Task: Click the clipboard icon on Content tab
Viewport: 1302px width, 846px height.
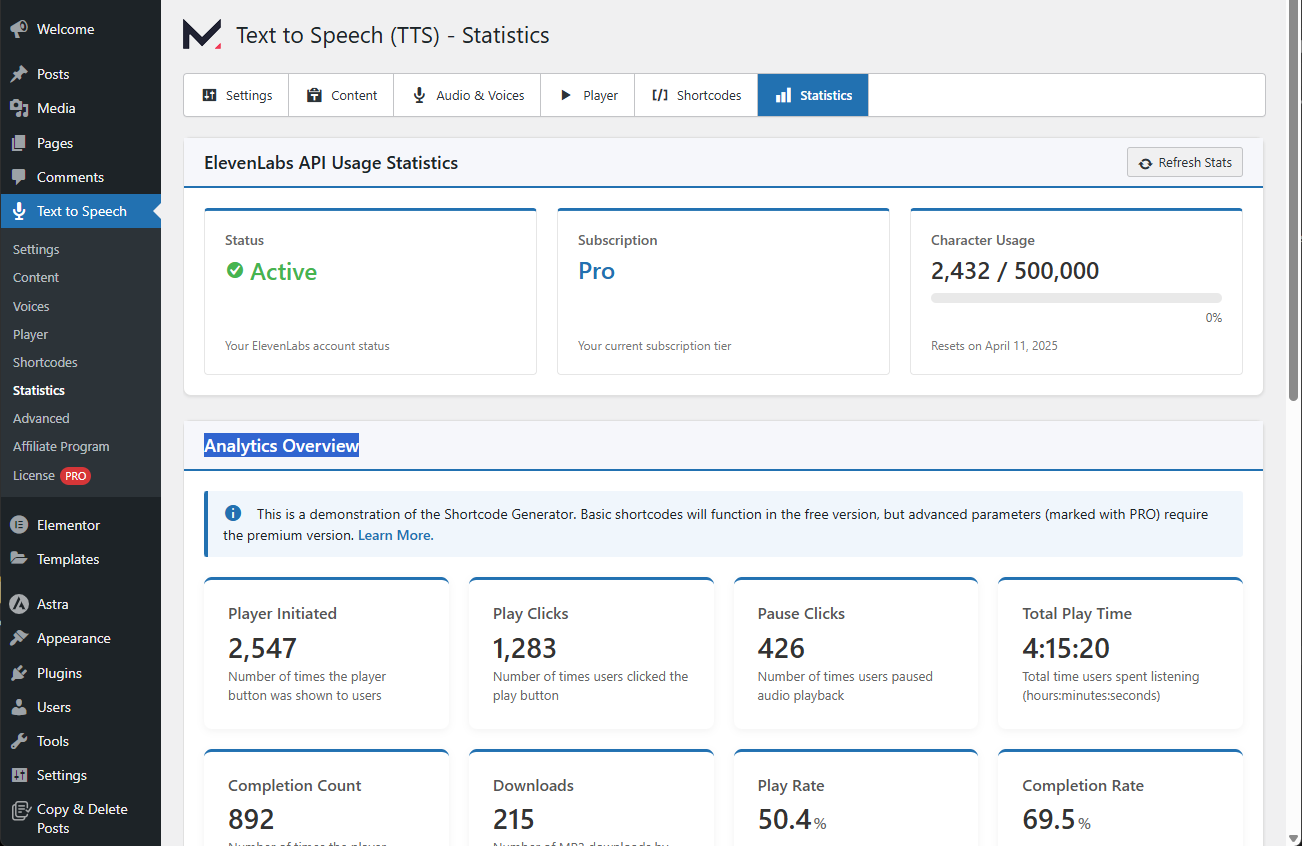Action: [315, 95]
